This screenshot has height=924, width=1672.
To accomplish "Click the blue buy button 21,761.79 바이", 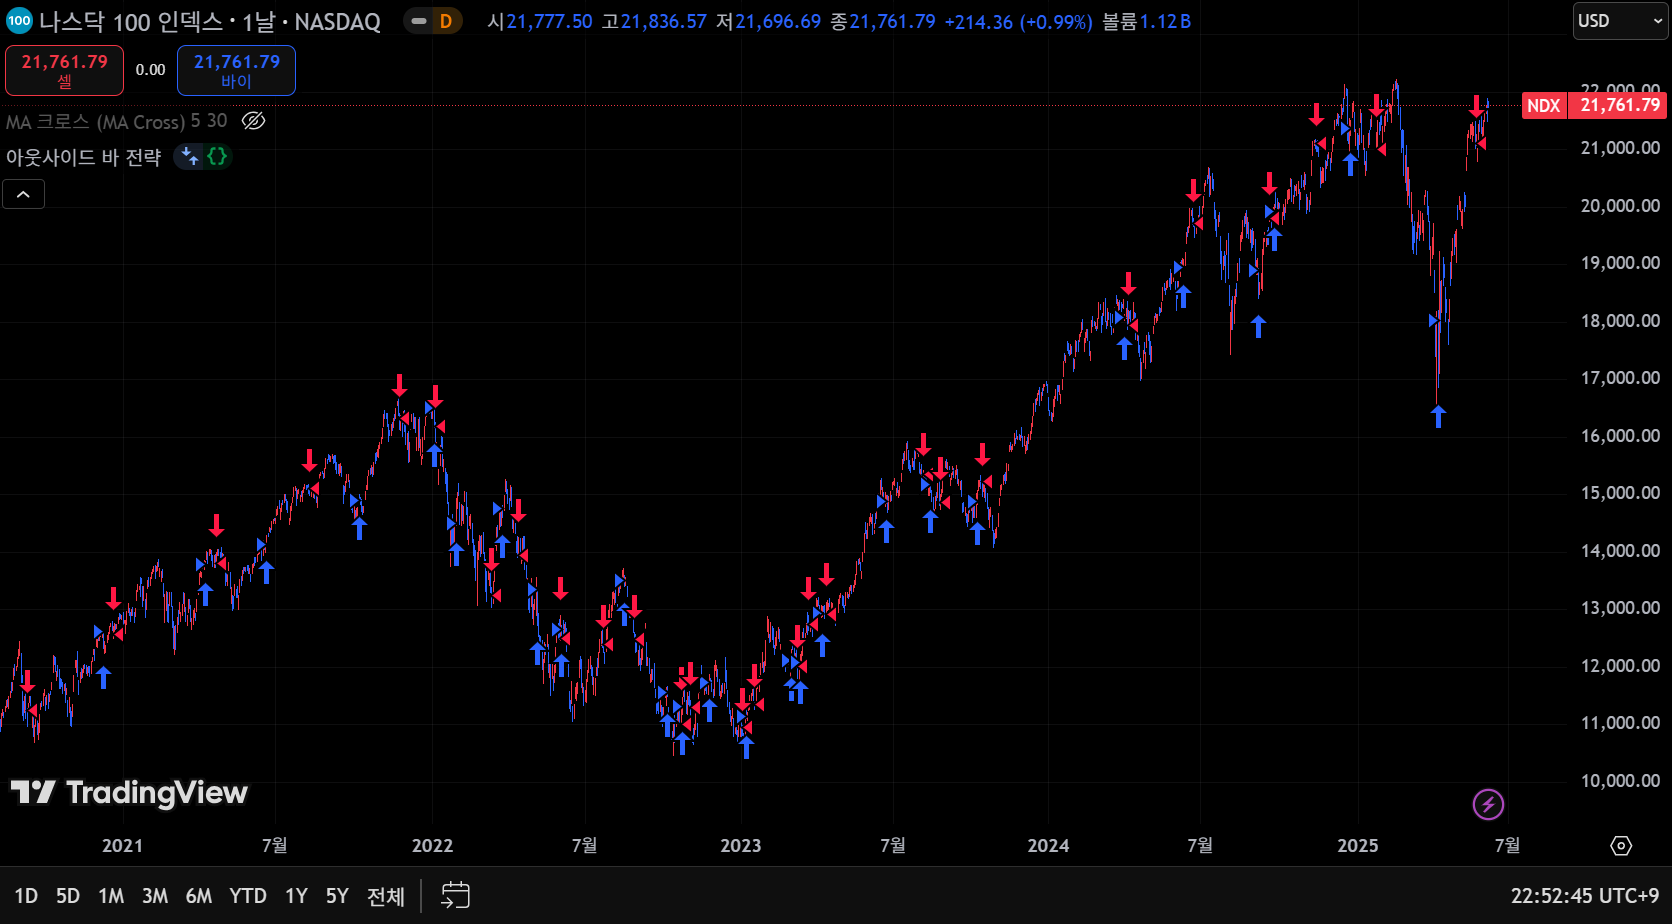I will coord(236,70).
